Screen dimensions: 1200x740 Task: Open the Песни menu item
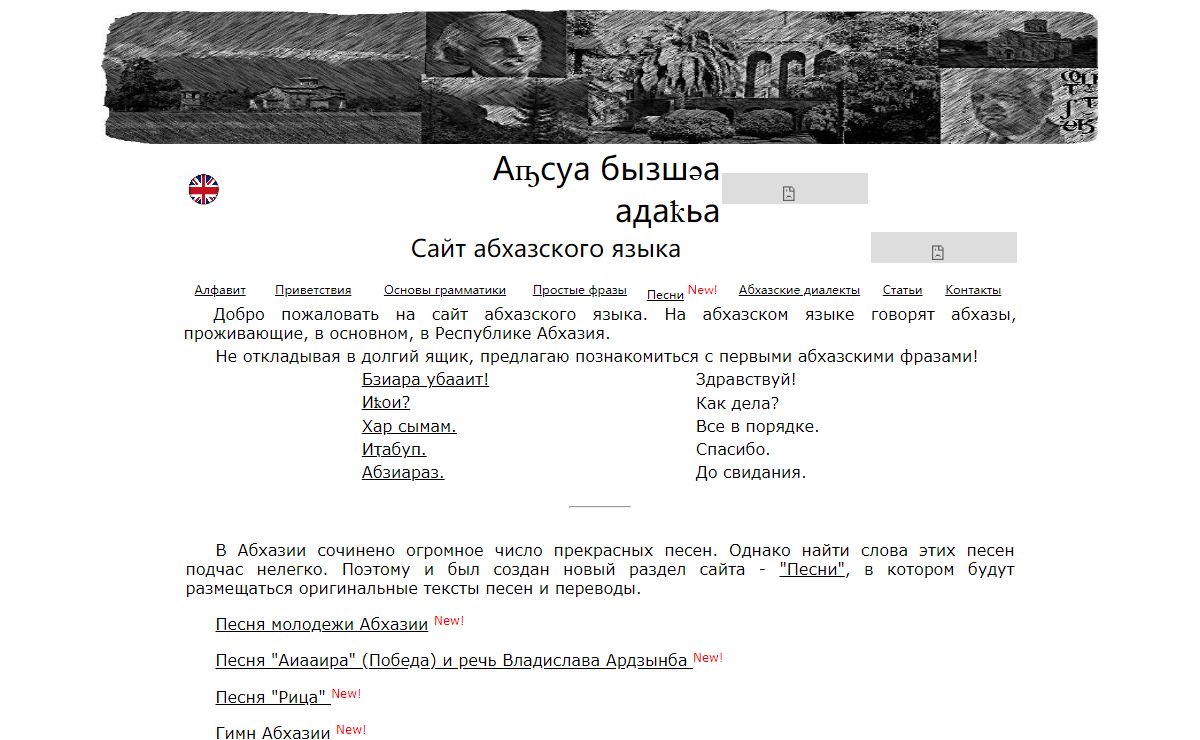[x=665, y=295]
